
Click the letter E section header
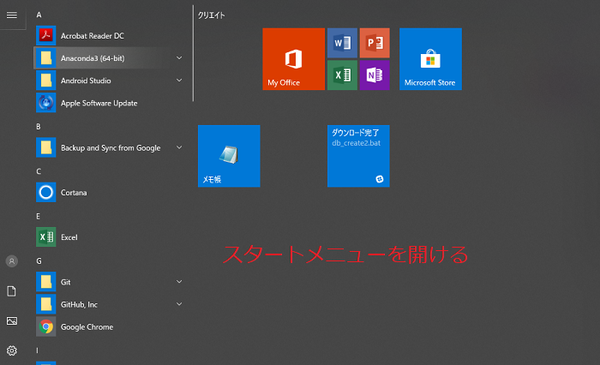38,216
